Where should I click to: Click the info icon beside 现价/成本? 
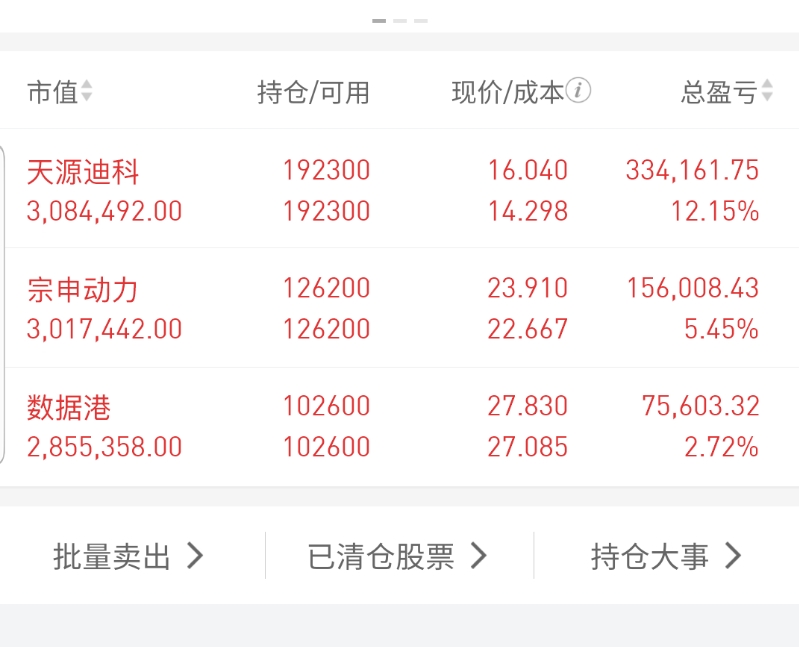[578, 91]
